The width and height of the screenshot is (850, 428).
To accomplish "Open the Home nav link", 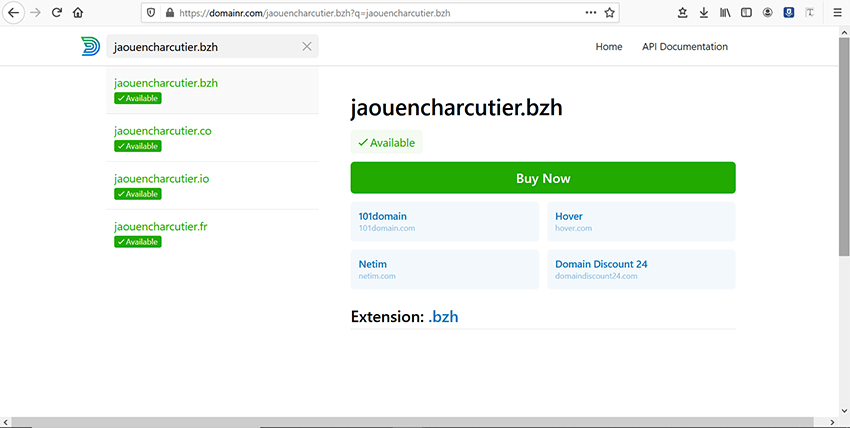I will [x=609, y=47].
